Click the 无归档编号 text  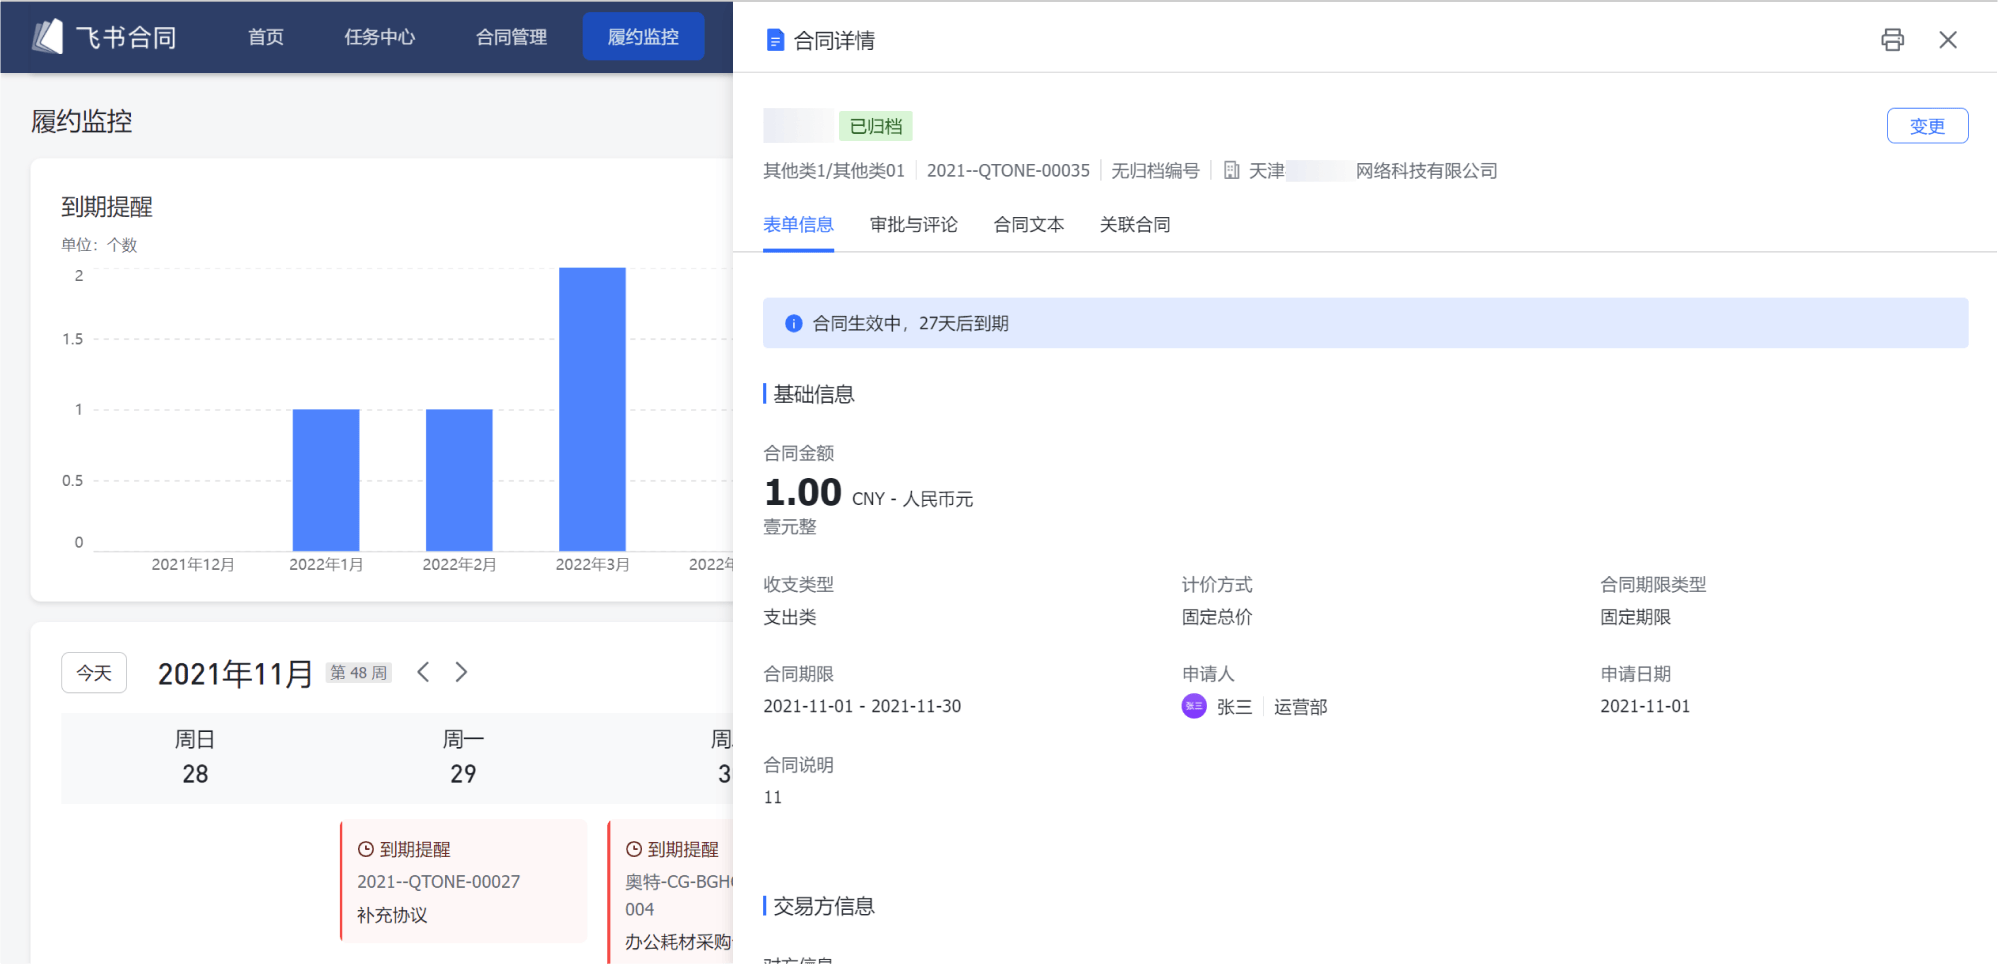[x=1155, y=171]
